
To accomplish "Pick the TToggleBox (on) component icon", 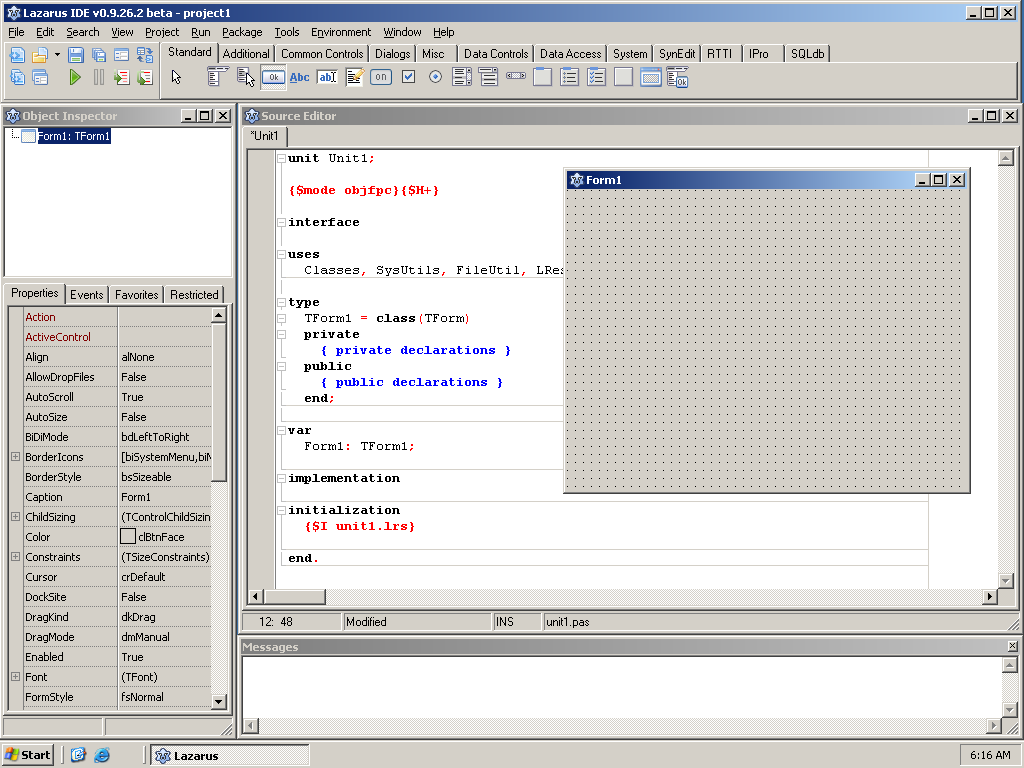I will coord(381,77).
